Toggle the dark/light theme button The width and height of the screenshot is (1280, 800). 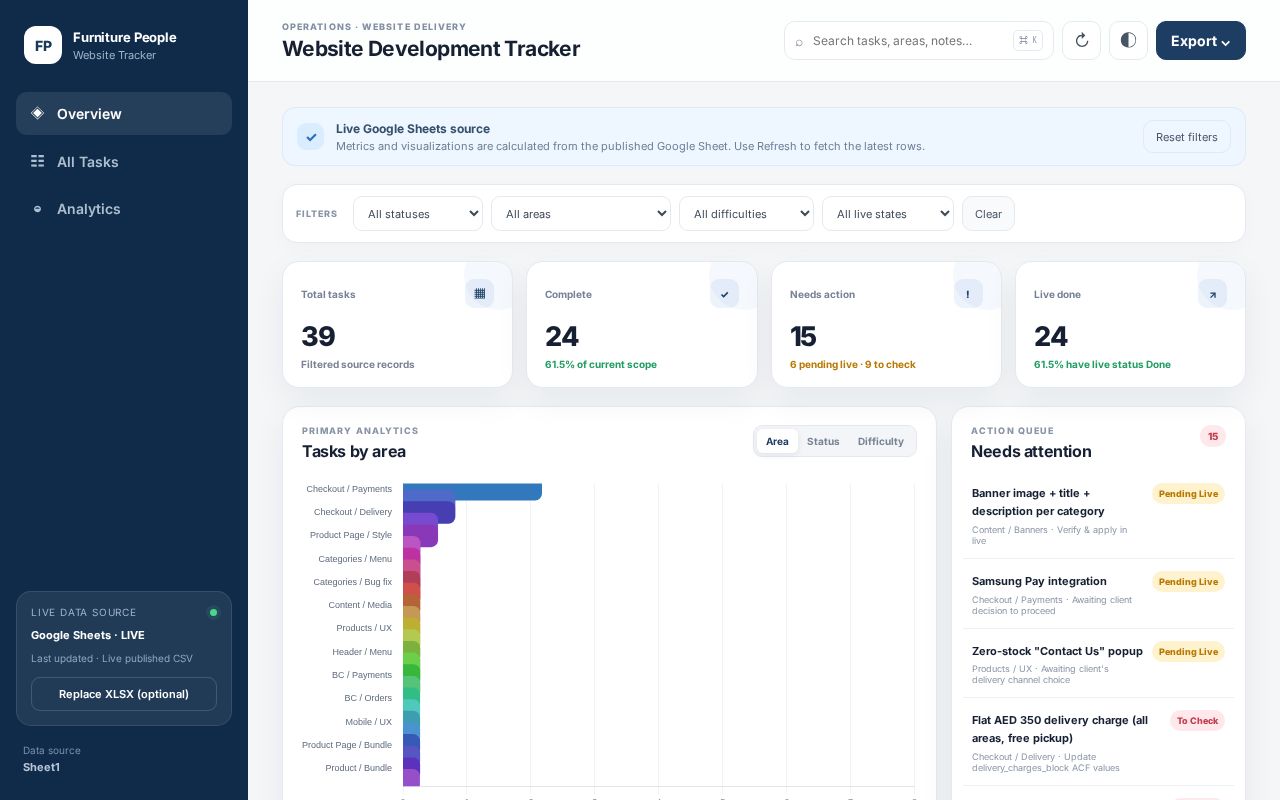tap(1128, 40)
